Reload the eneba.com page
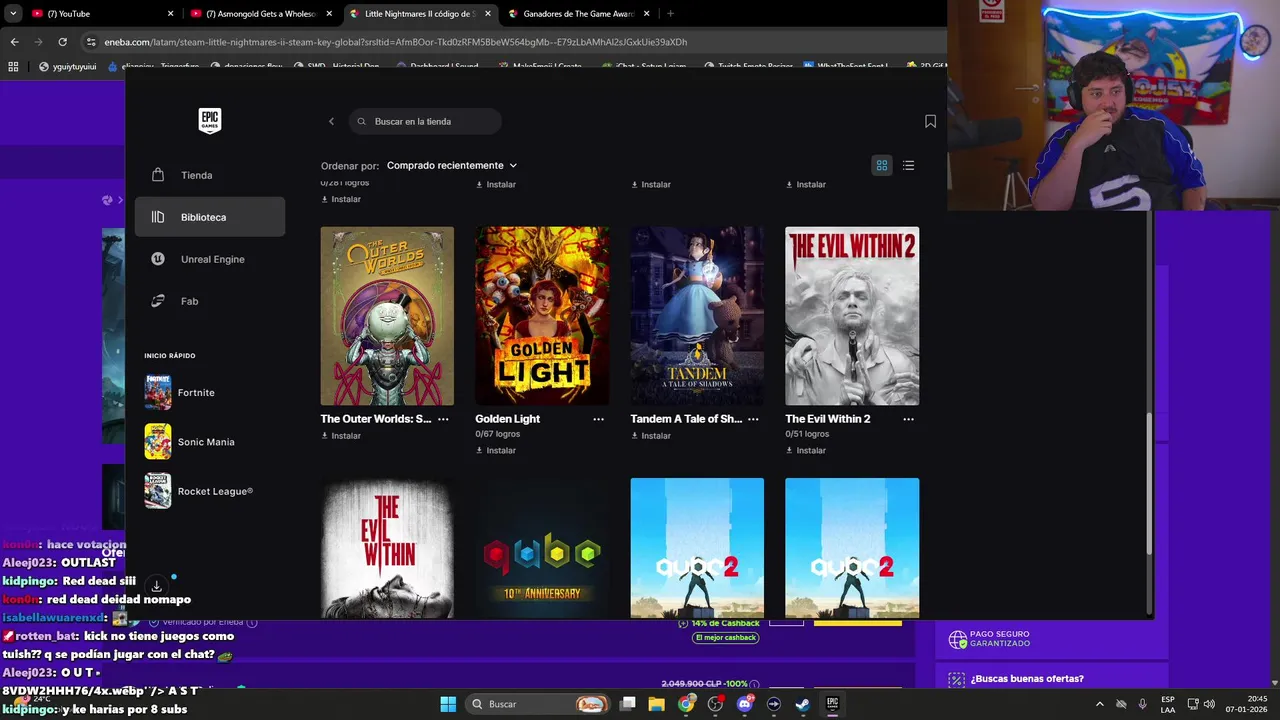Viewport: 1280px width, 720px height. tap(62, 42)
